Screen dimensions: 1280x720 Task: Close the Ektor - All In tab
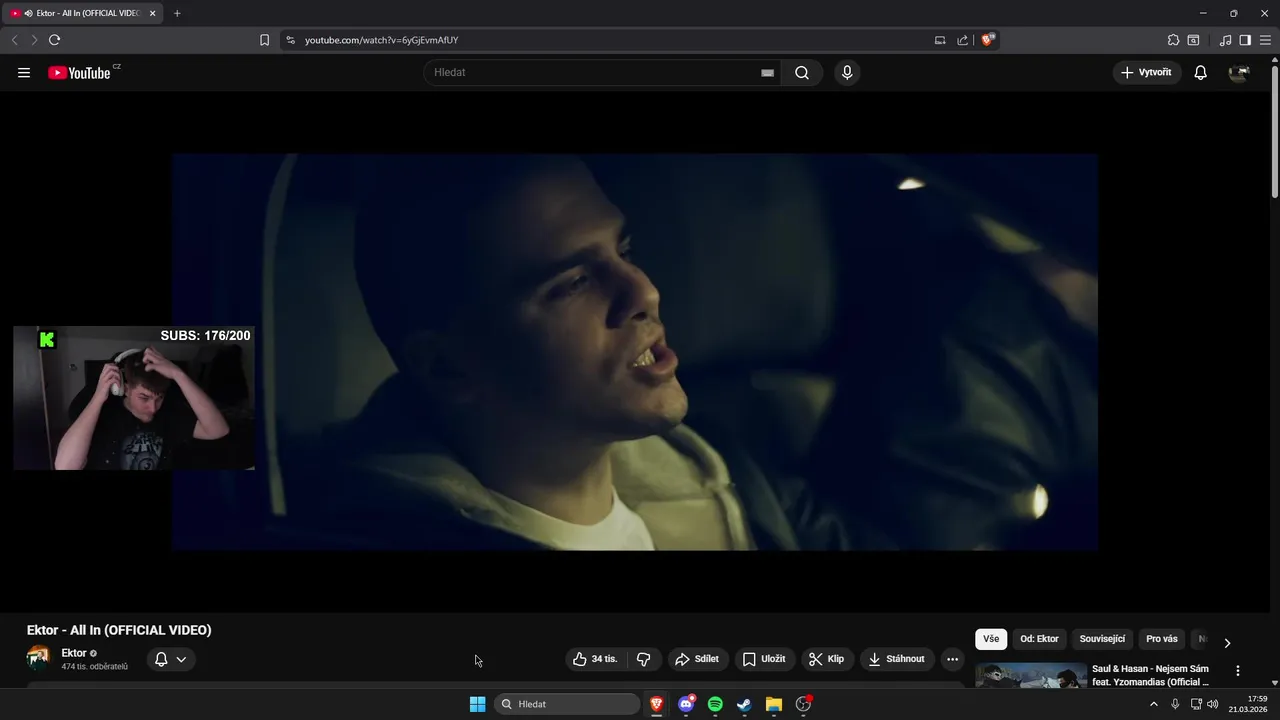(x=152, y=13)
